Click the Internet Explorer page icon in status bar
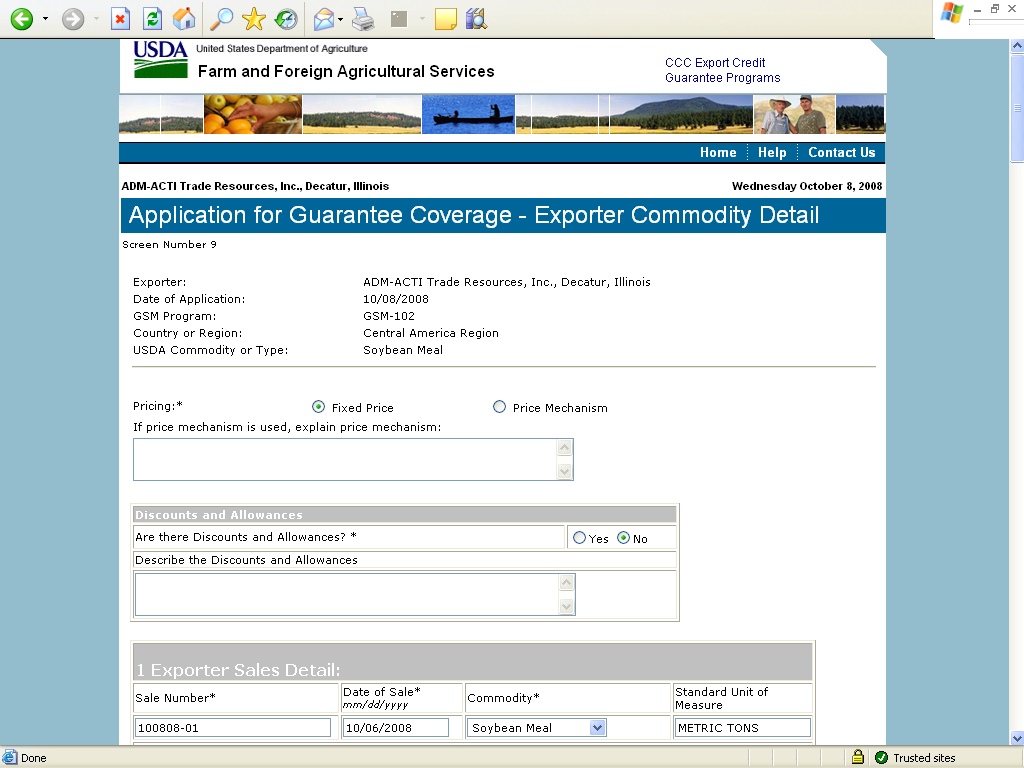This screenshot has height=768, width=1024. (x=9, y=758)
